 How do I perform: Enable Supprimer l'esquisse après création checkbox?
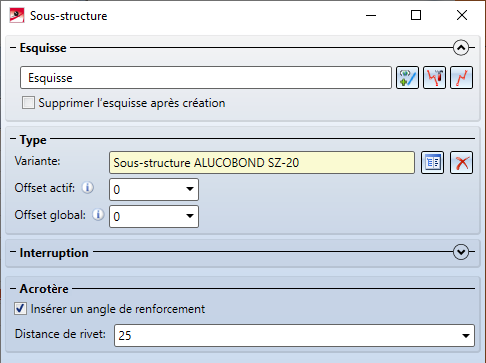(28, 103)
